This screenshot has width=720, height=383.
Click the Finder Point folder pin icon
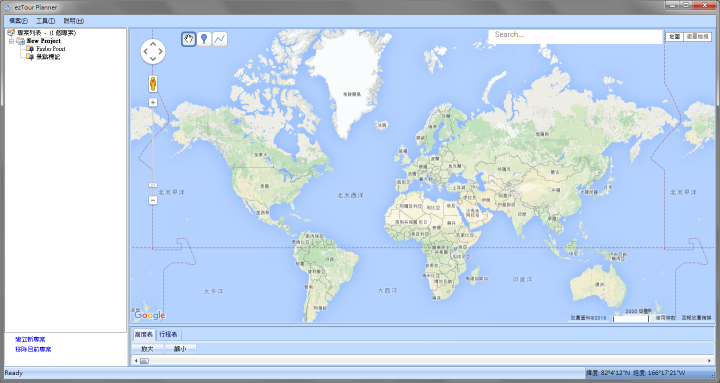pos(30,49)
